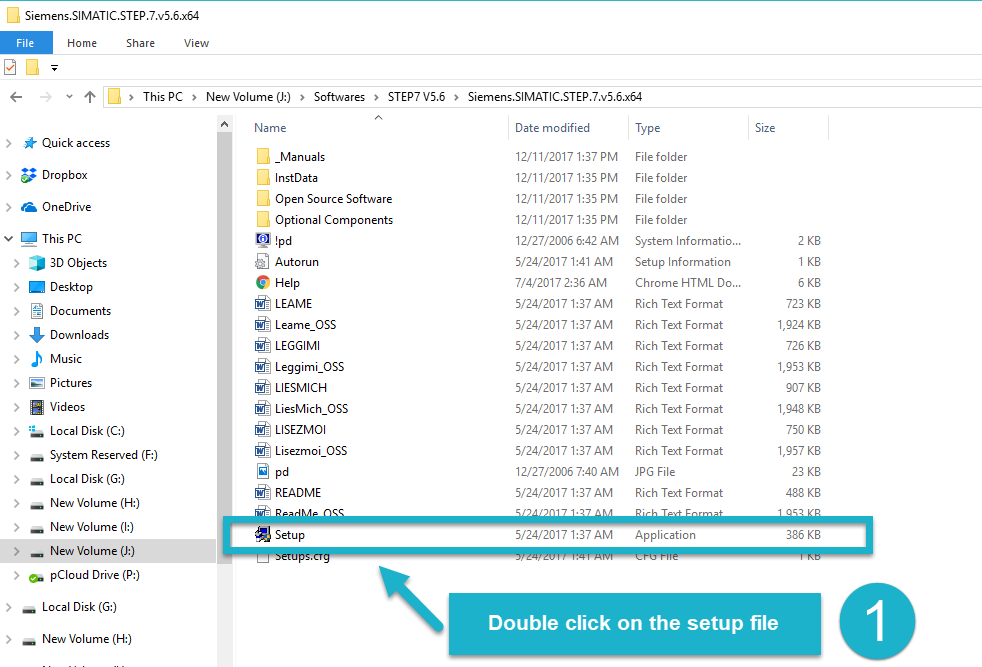Click STEP7 V5.6 breadcrumb

tap(416, 97)
